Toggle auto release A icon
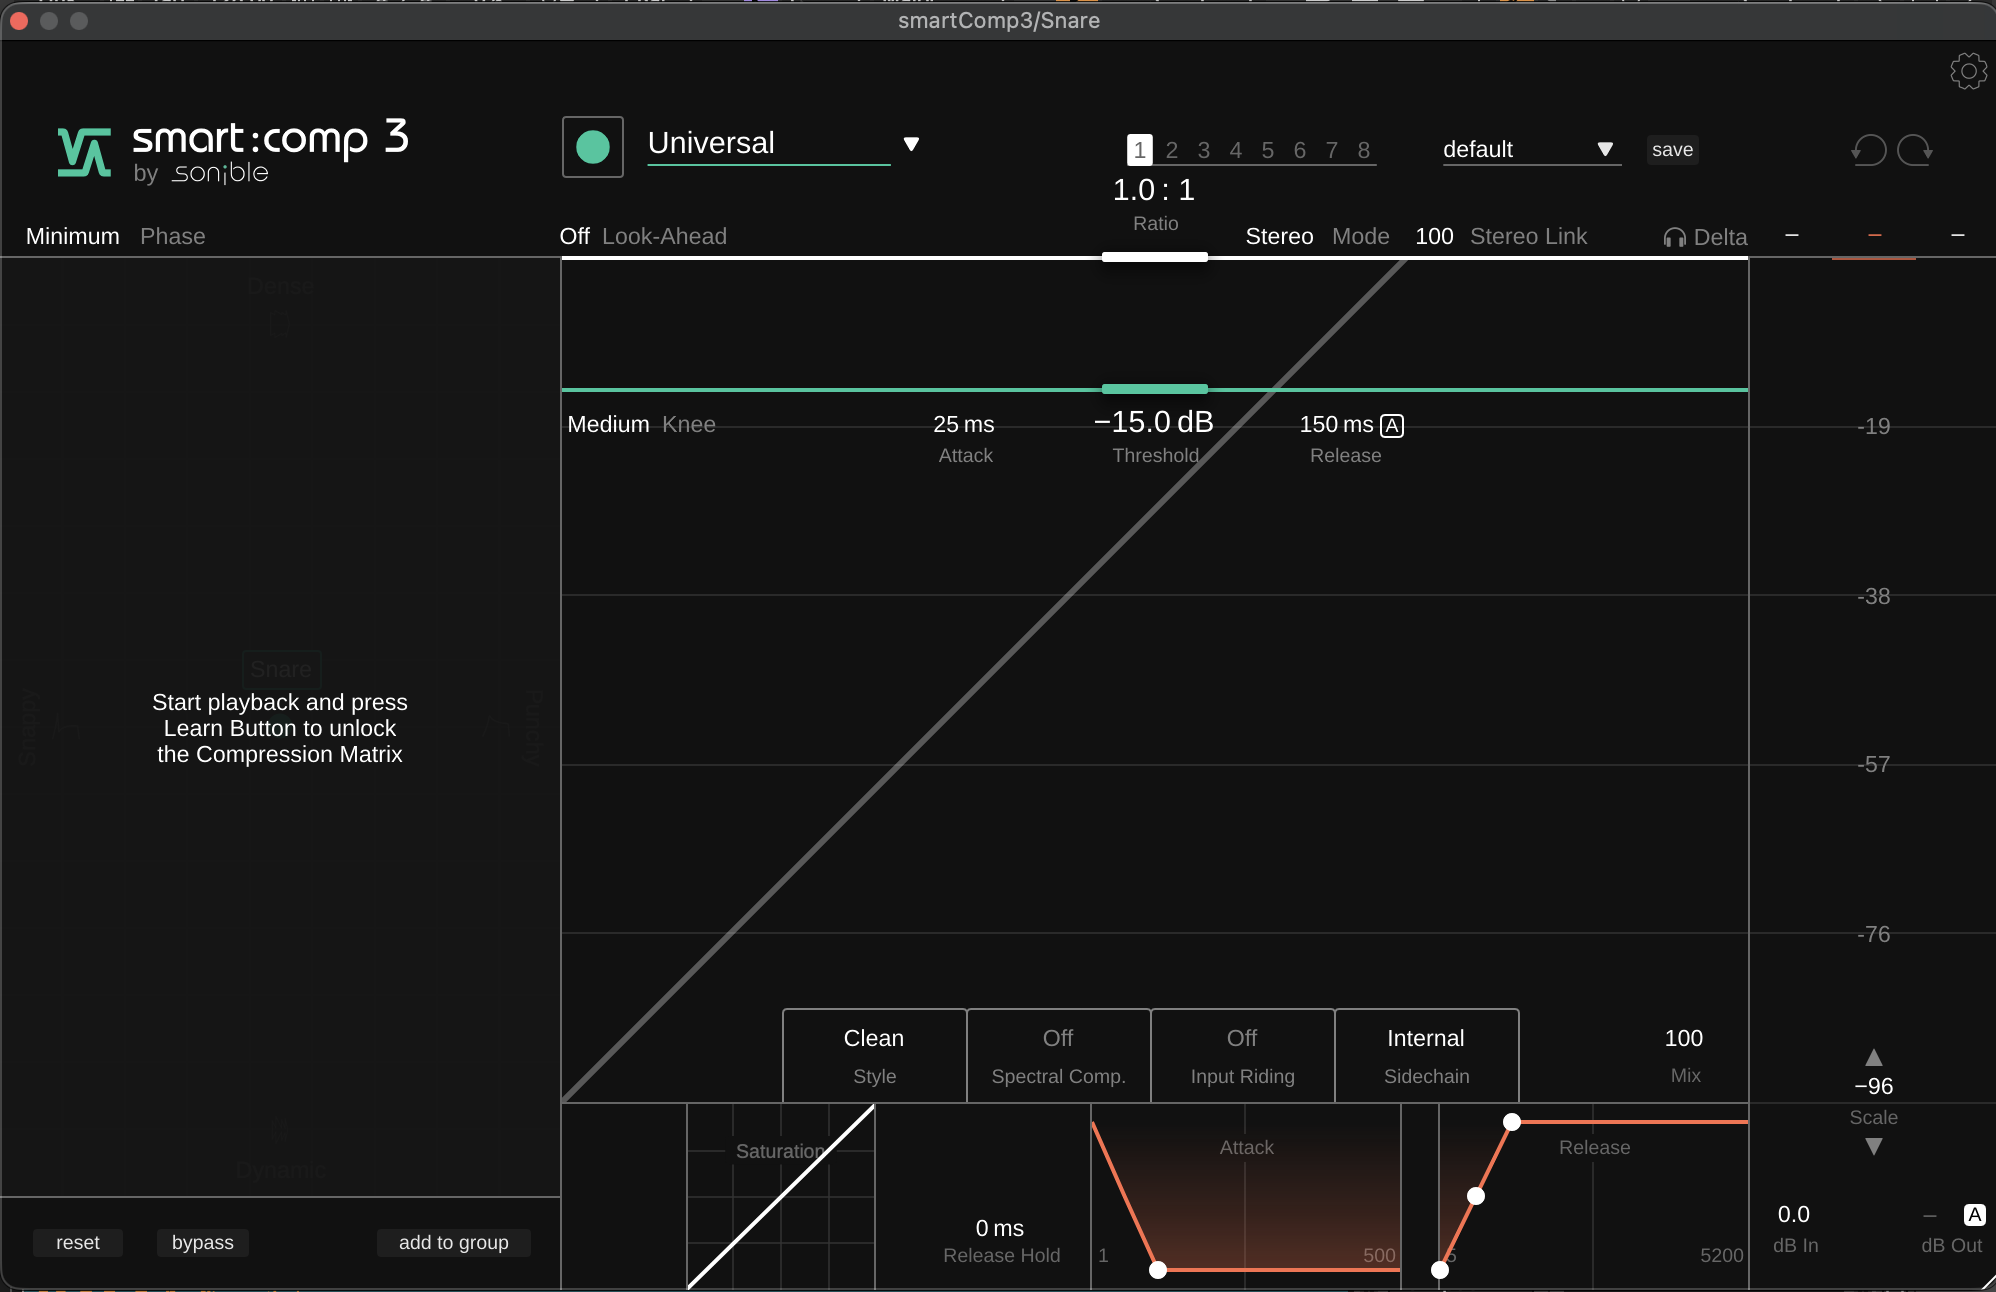 1391,426
